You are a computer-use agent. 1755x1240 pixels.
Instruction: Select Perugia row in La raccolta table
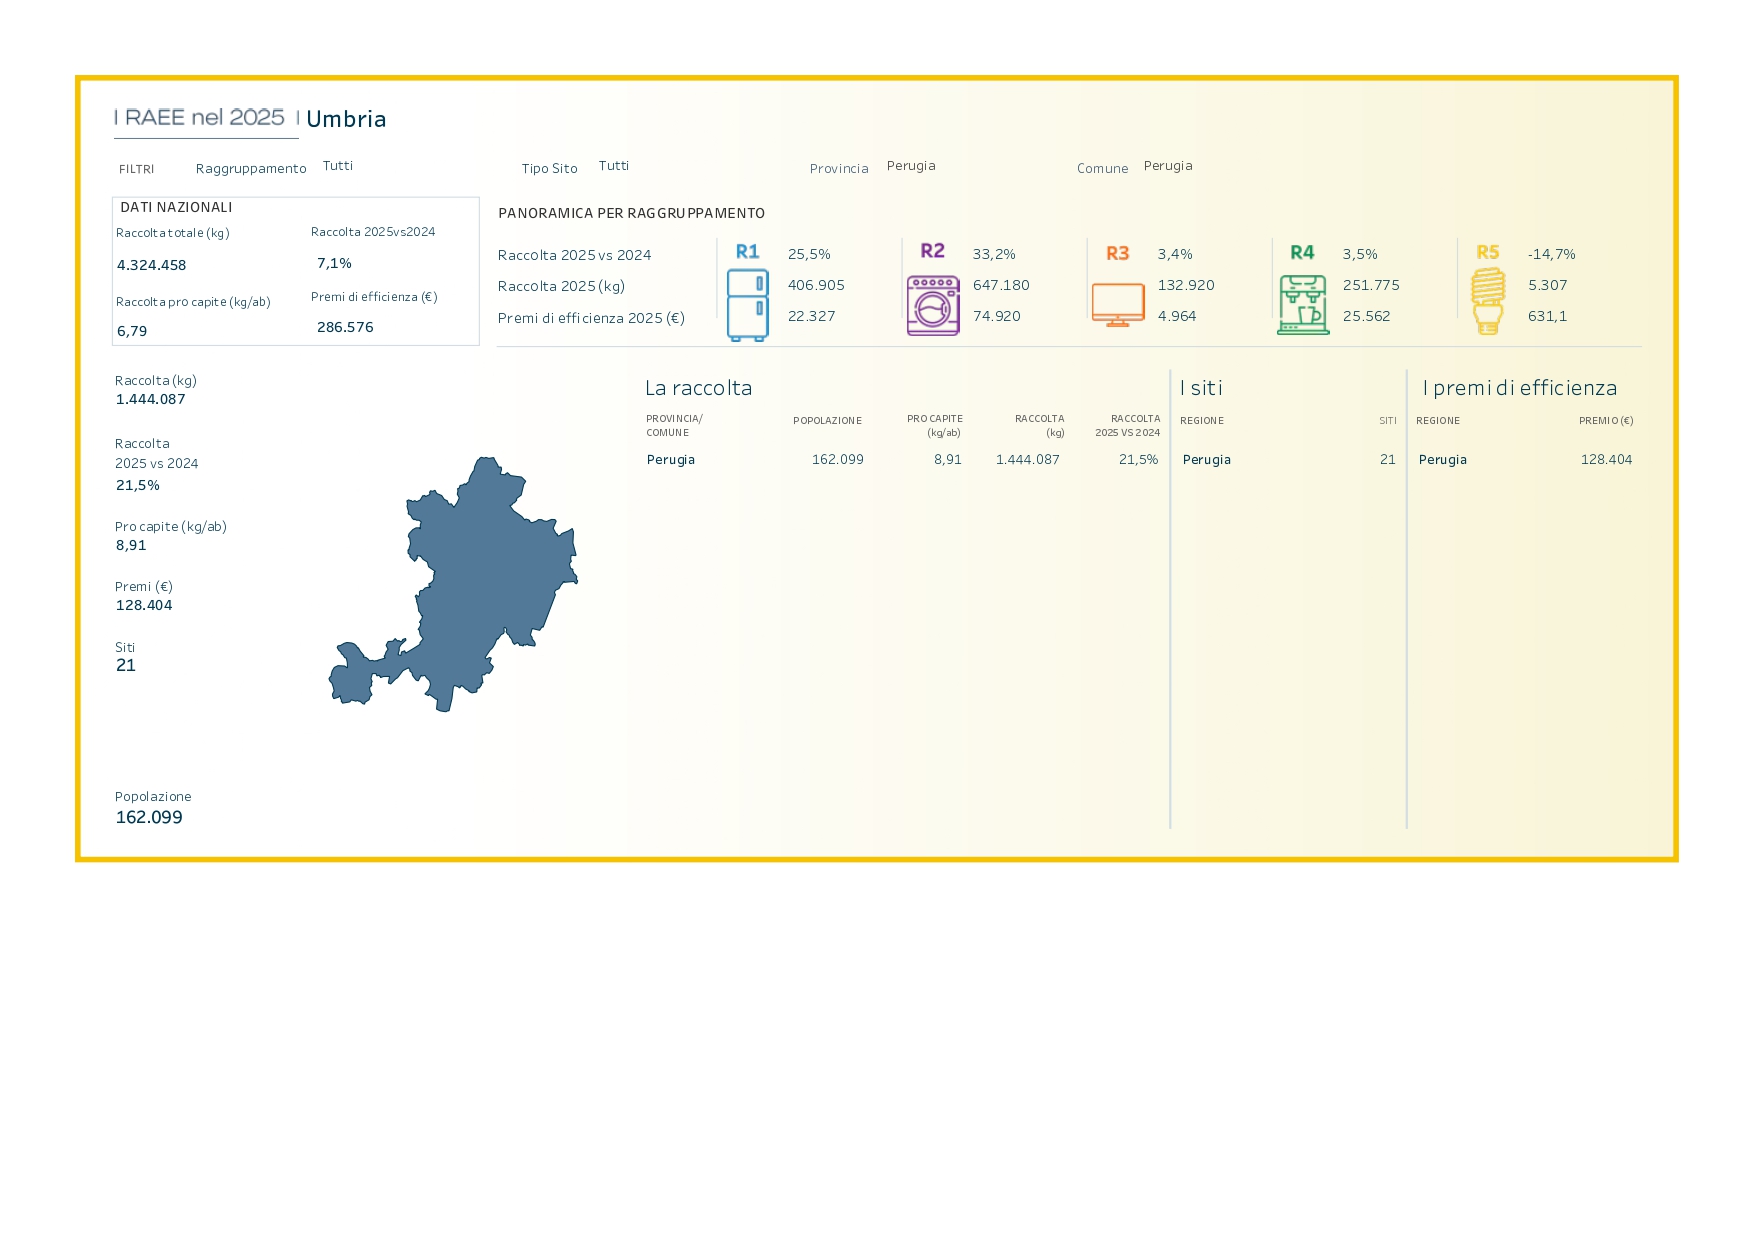pyautogui.click(x=902, y=460)
